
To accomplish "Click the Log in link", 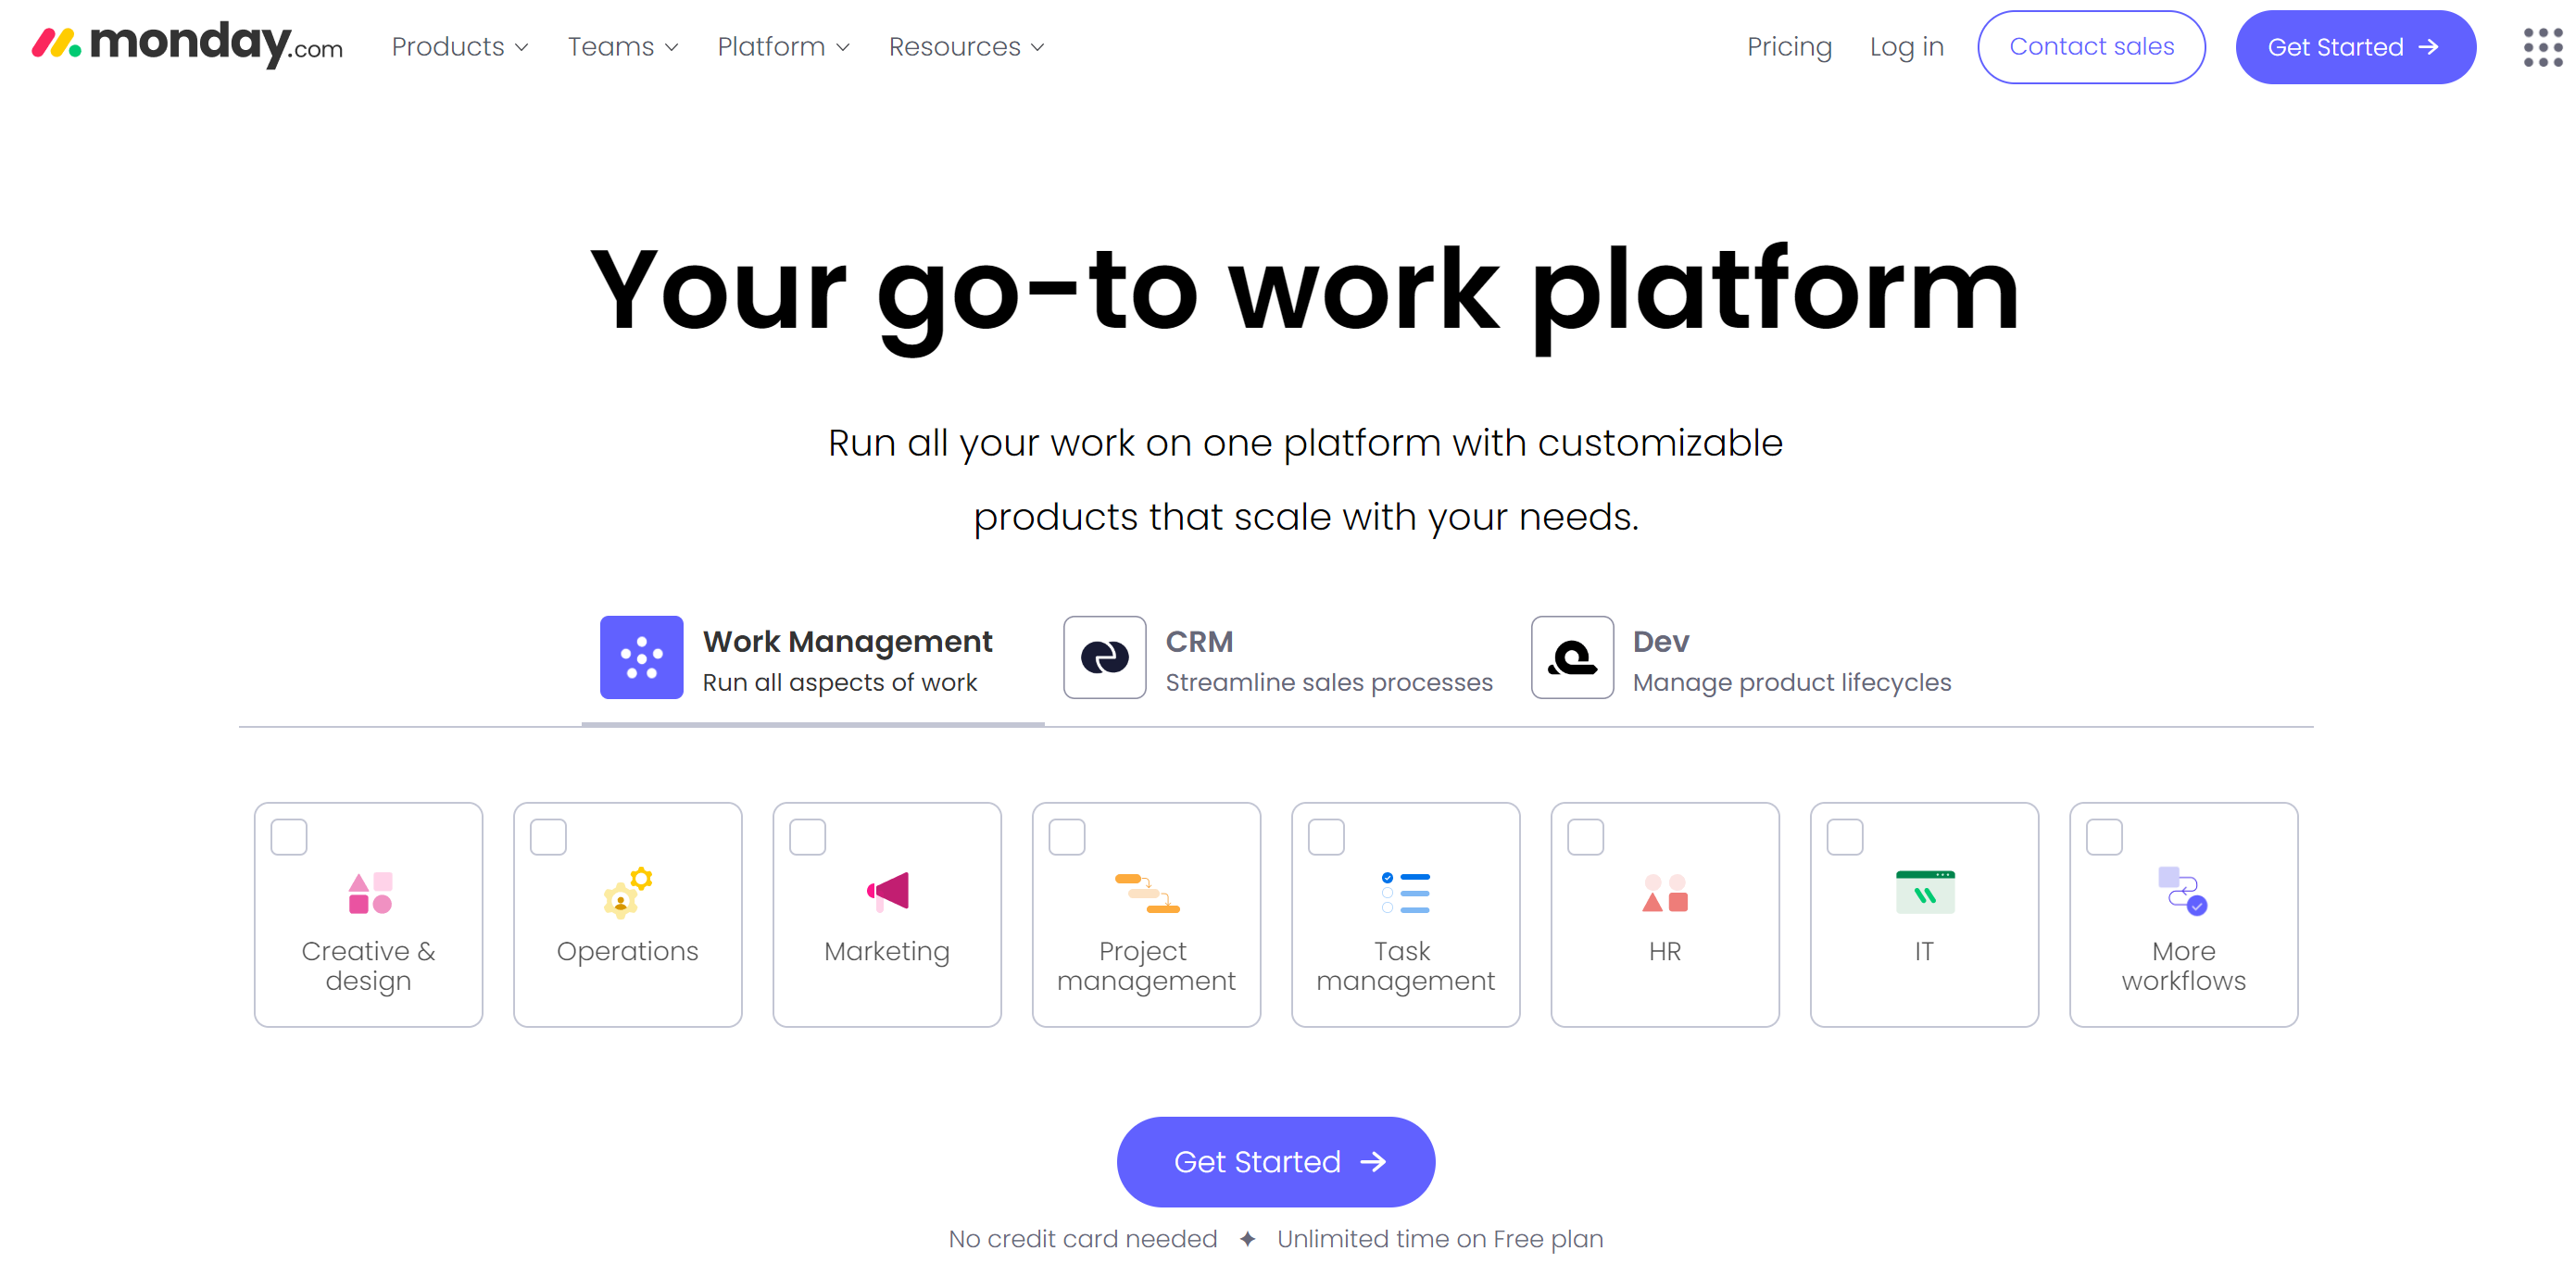I will click(x=1909, y=46).
